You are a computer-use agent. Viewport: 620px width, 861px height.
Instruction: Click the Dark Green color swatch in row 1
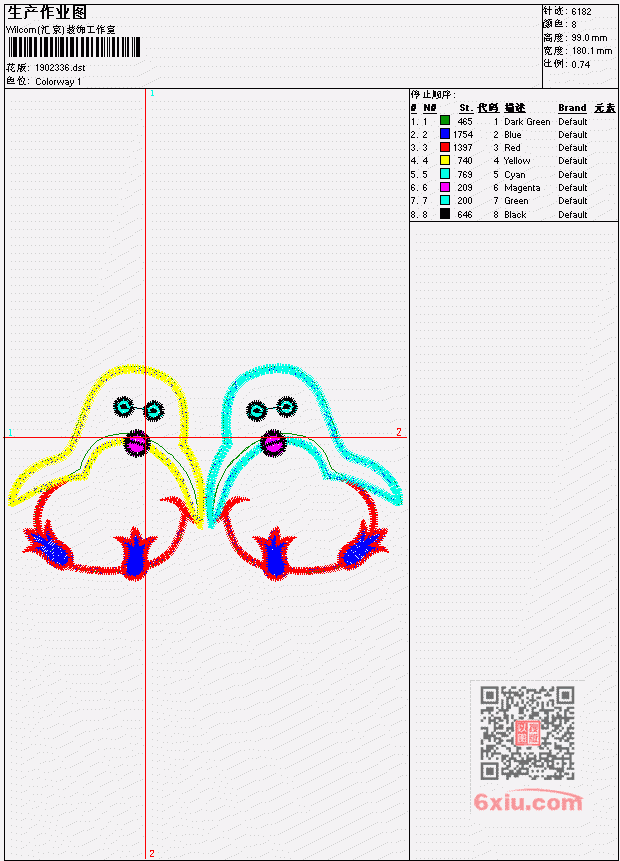coord(444,121)
